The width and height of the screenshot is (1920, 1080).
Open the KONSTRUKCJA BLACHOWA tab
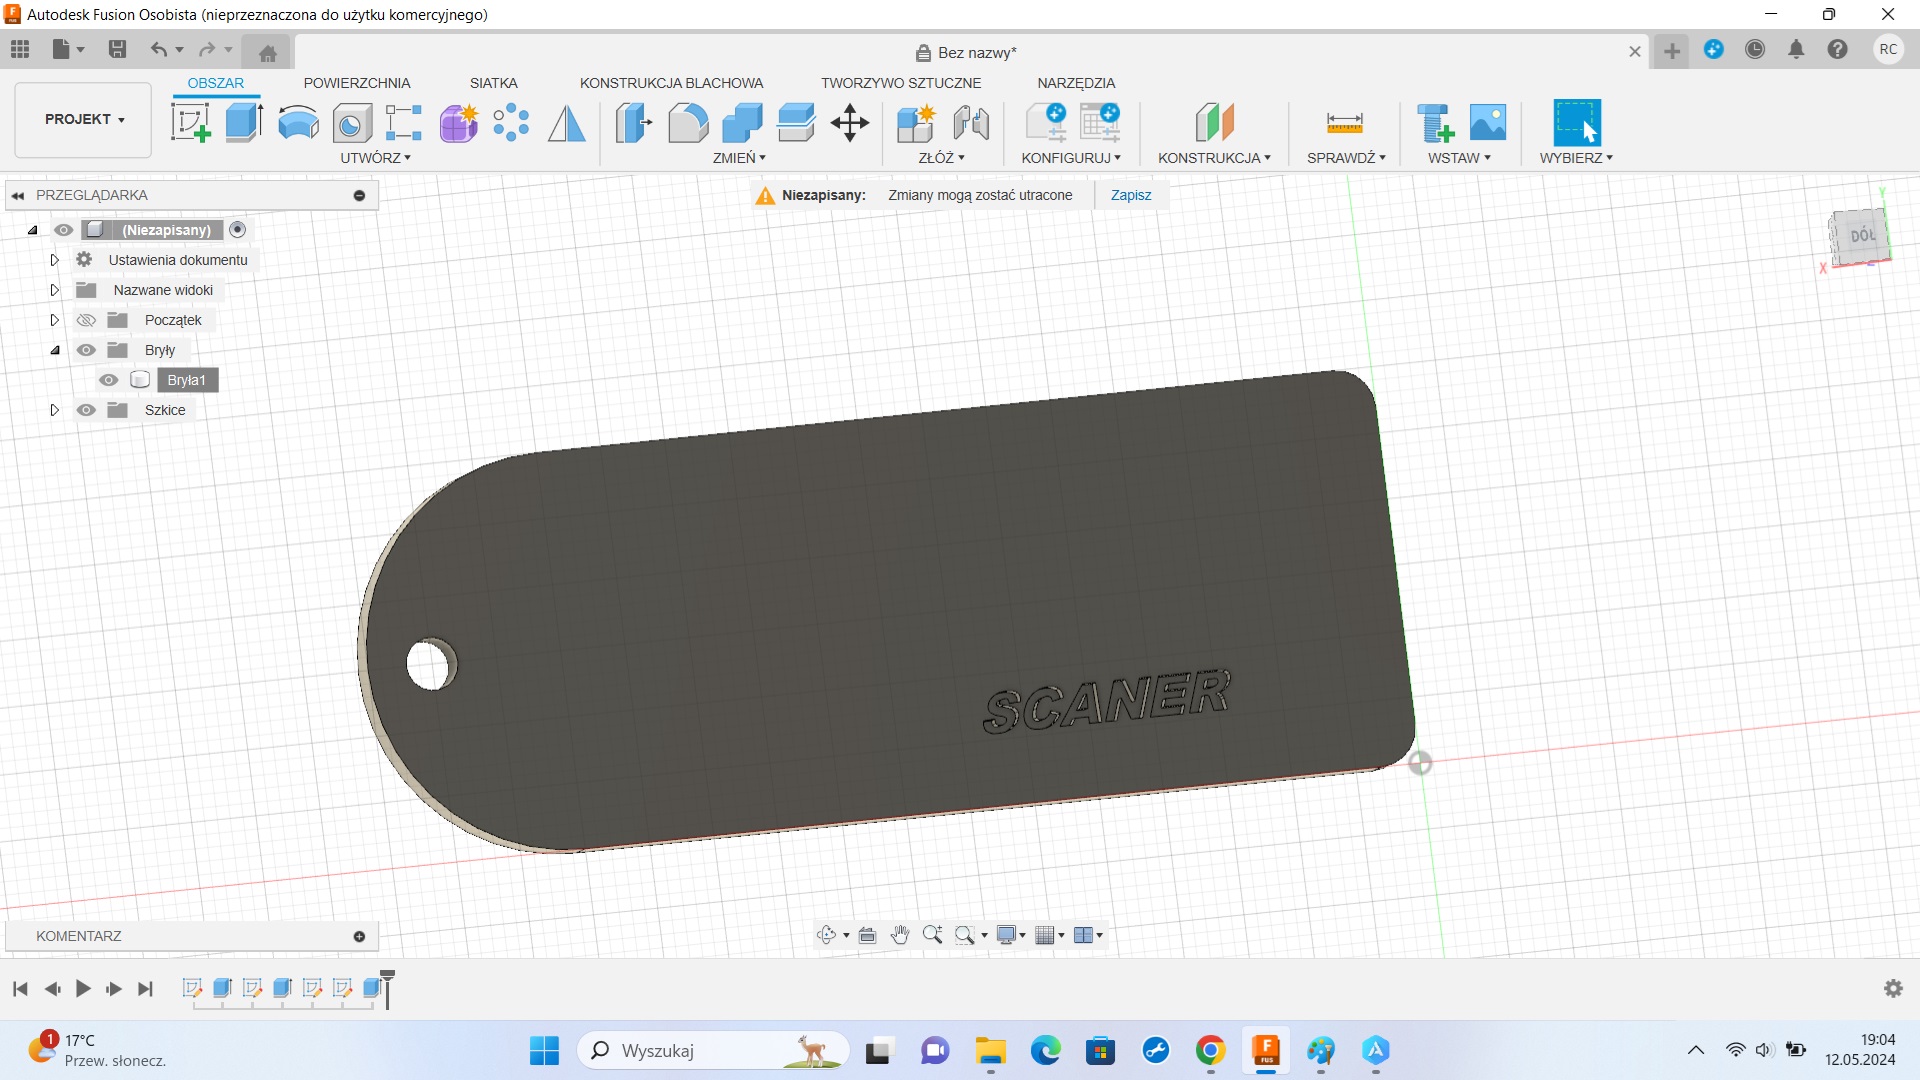pos(672,83)
